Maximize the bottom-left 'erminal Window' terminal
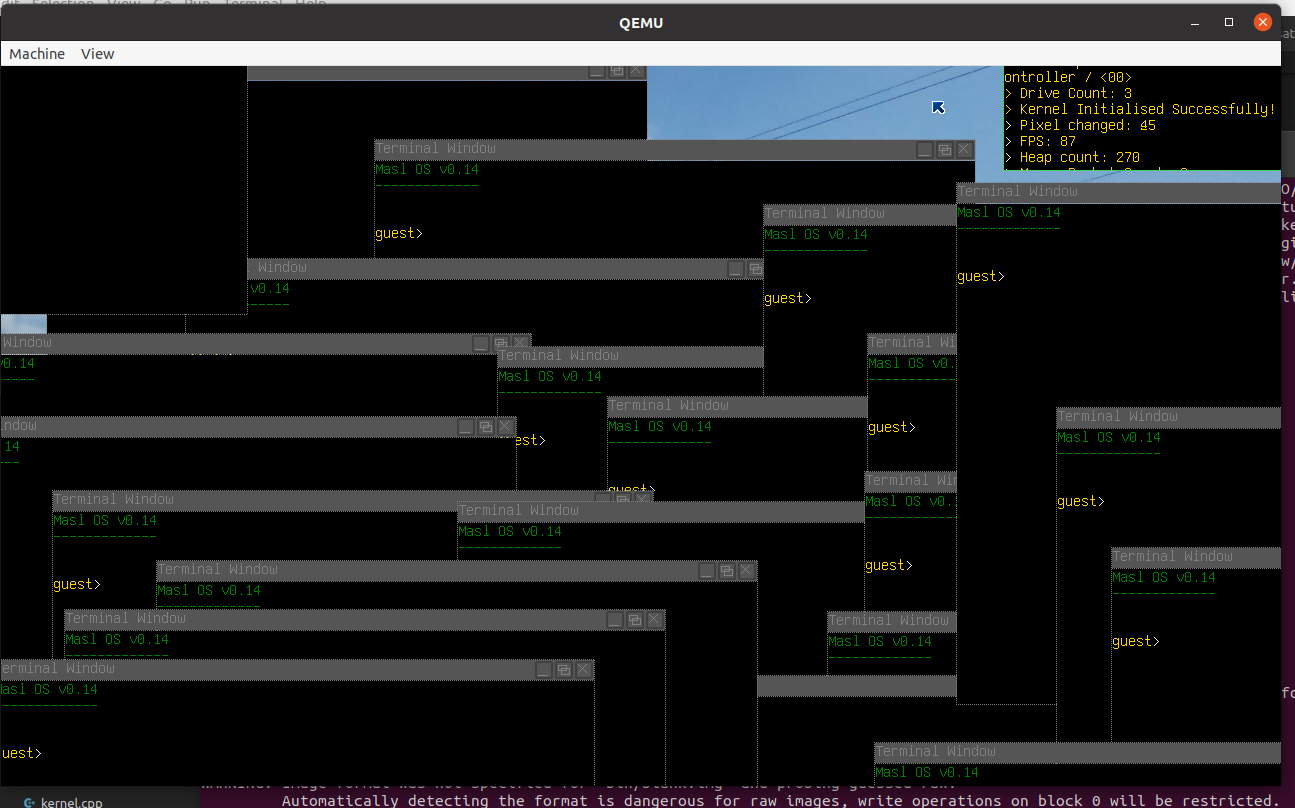The image size is (1295, 808). [564, 670]
